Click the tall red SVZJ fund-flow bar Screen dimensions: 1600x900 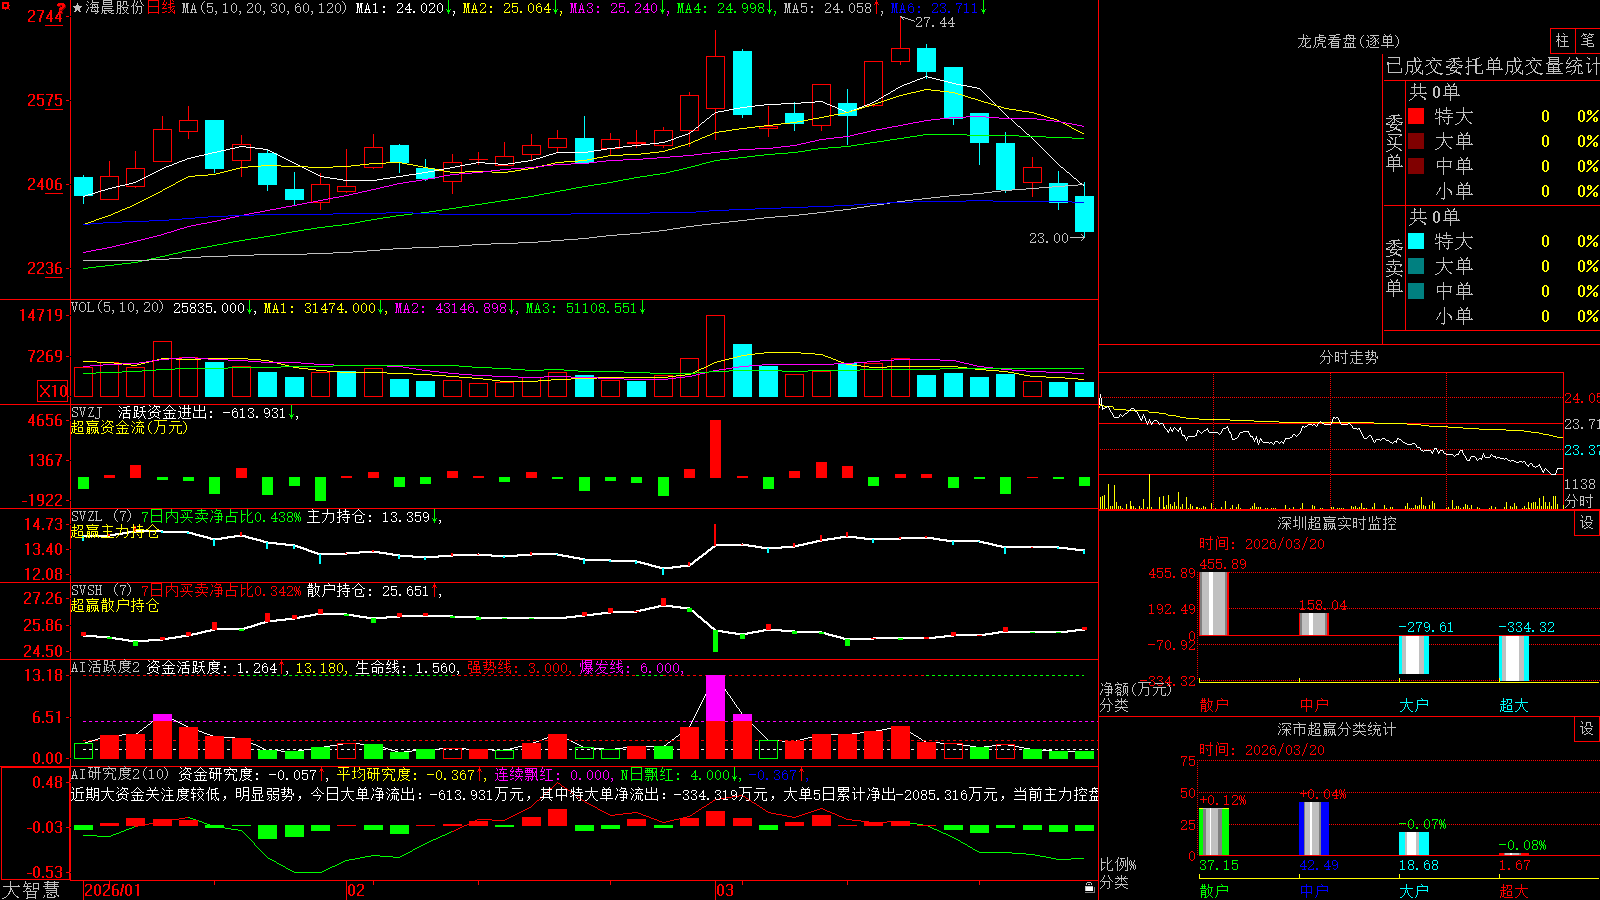coord(715,449)
